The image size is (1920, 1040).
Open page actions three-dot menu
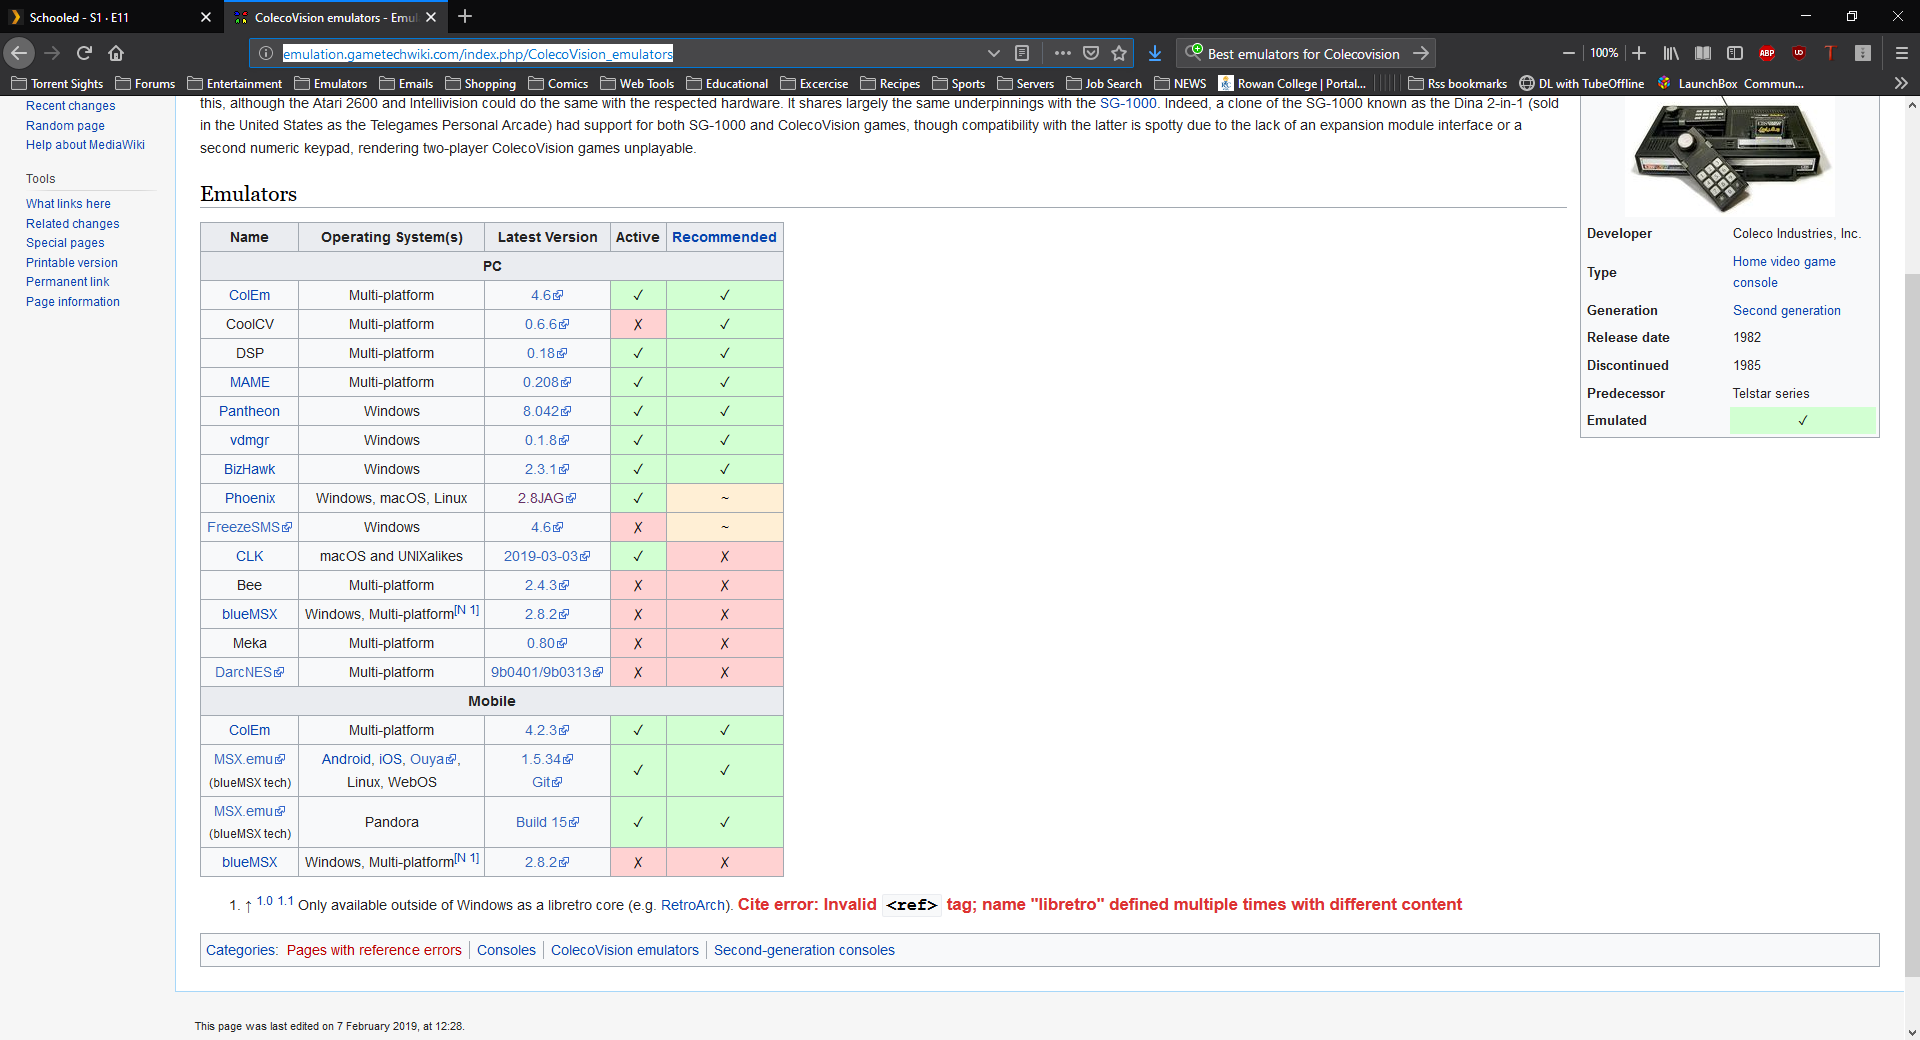(1062, 53)
